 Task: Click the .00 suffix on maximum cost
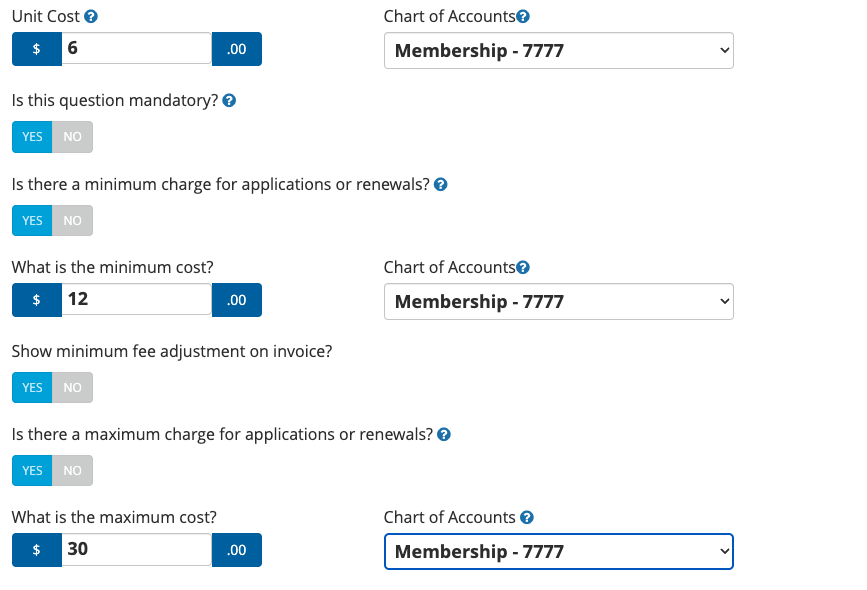click(237, 550)
